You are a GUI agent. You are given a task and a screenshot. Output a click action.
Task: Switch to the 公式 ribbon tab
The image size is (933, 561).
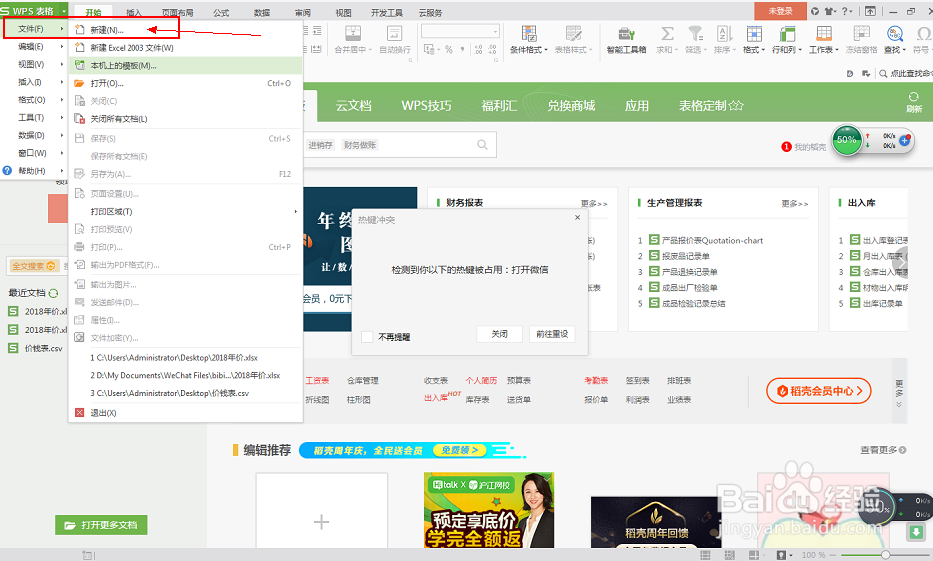(221, 12)
